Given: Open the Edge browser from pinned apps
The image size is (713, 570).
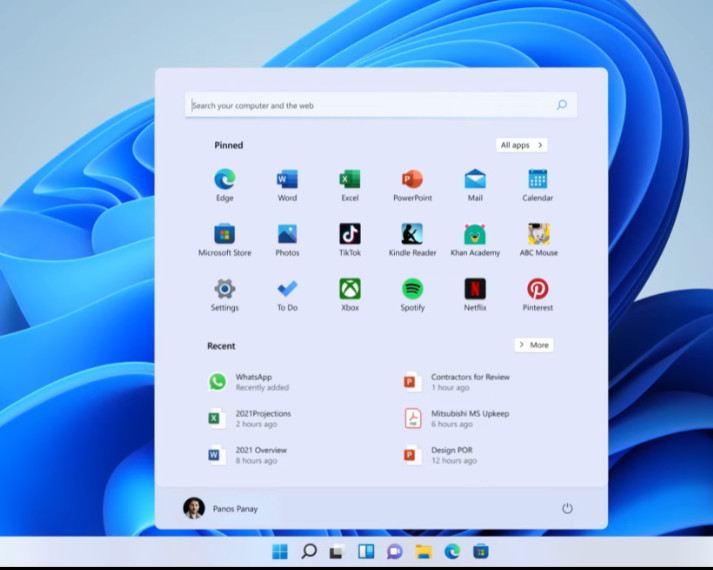Looking at the screenshot, I should (x=224, y=180).
